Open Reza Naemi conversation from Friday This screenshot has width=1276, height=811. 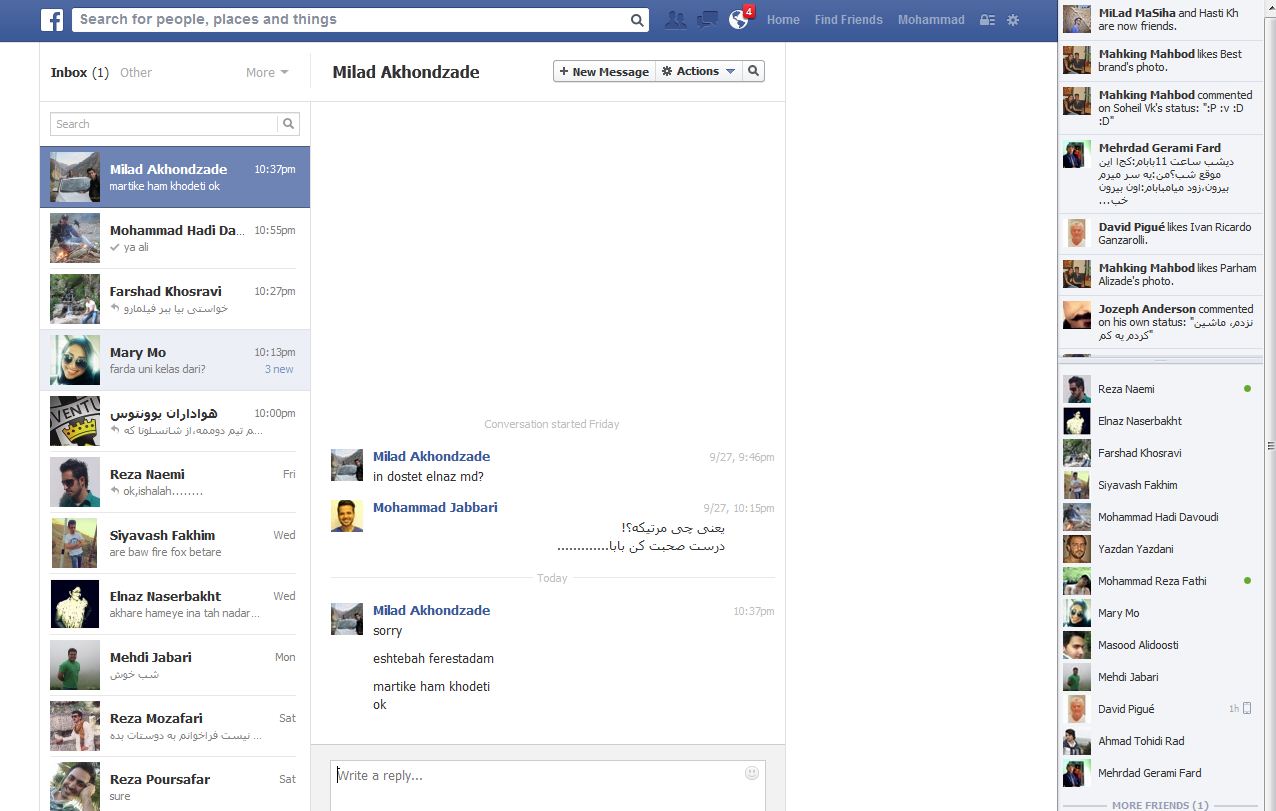pyautogui.click(x=175, y=482)
